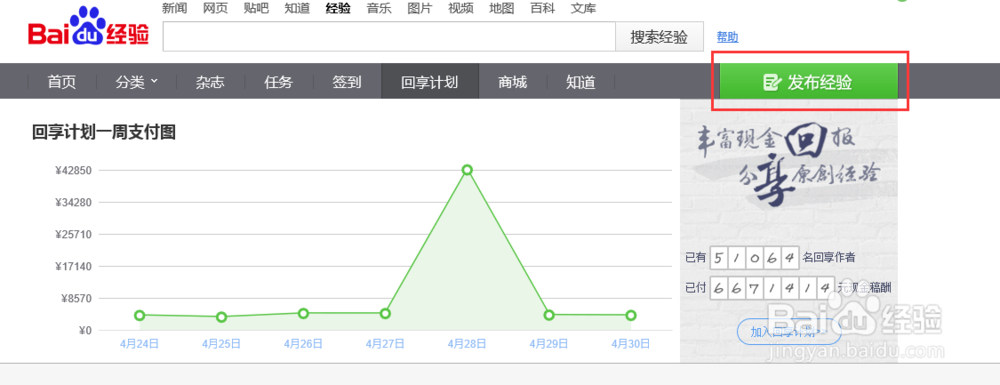Click the 51064 author counter
Viewport: 1000px width, 385px height.
754,258
